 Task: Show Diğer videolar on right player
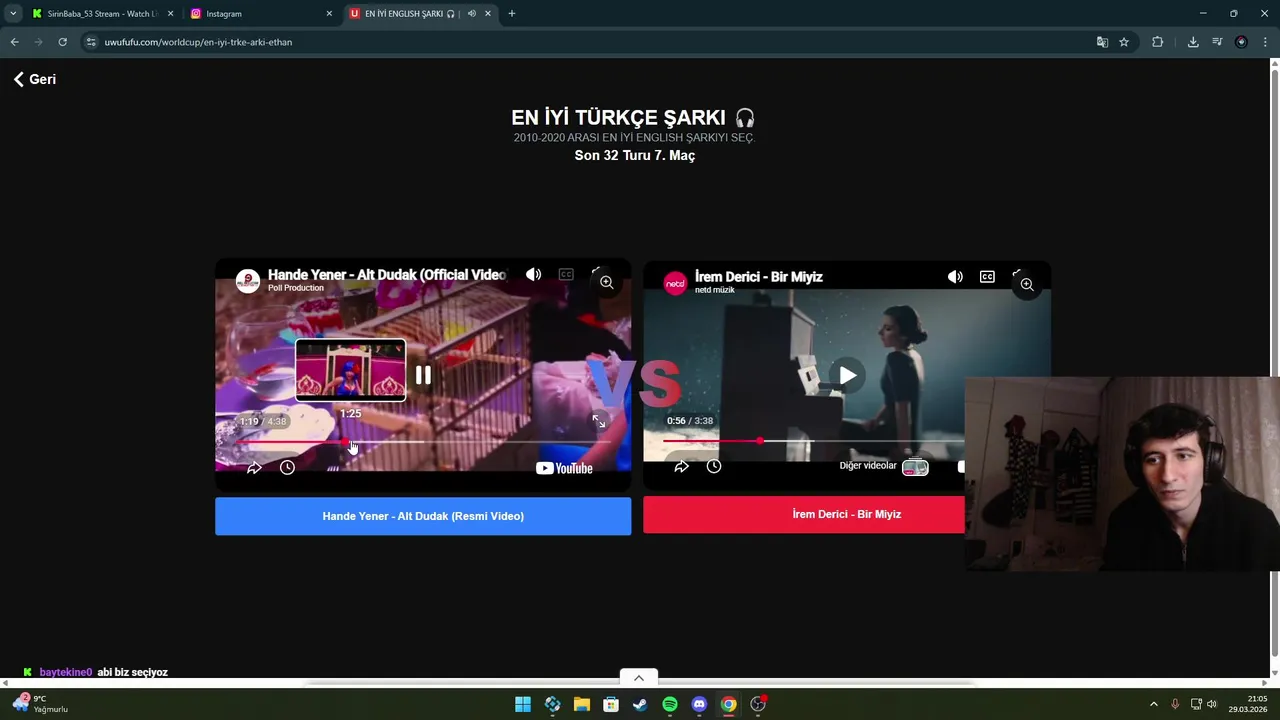[x=883, y=466]
